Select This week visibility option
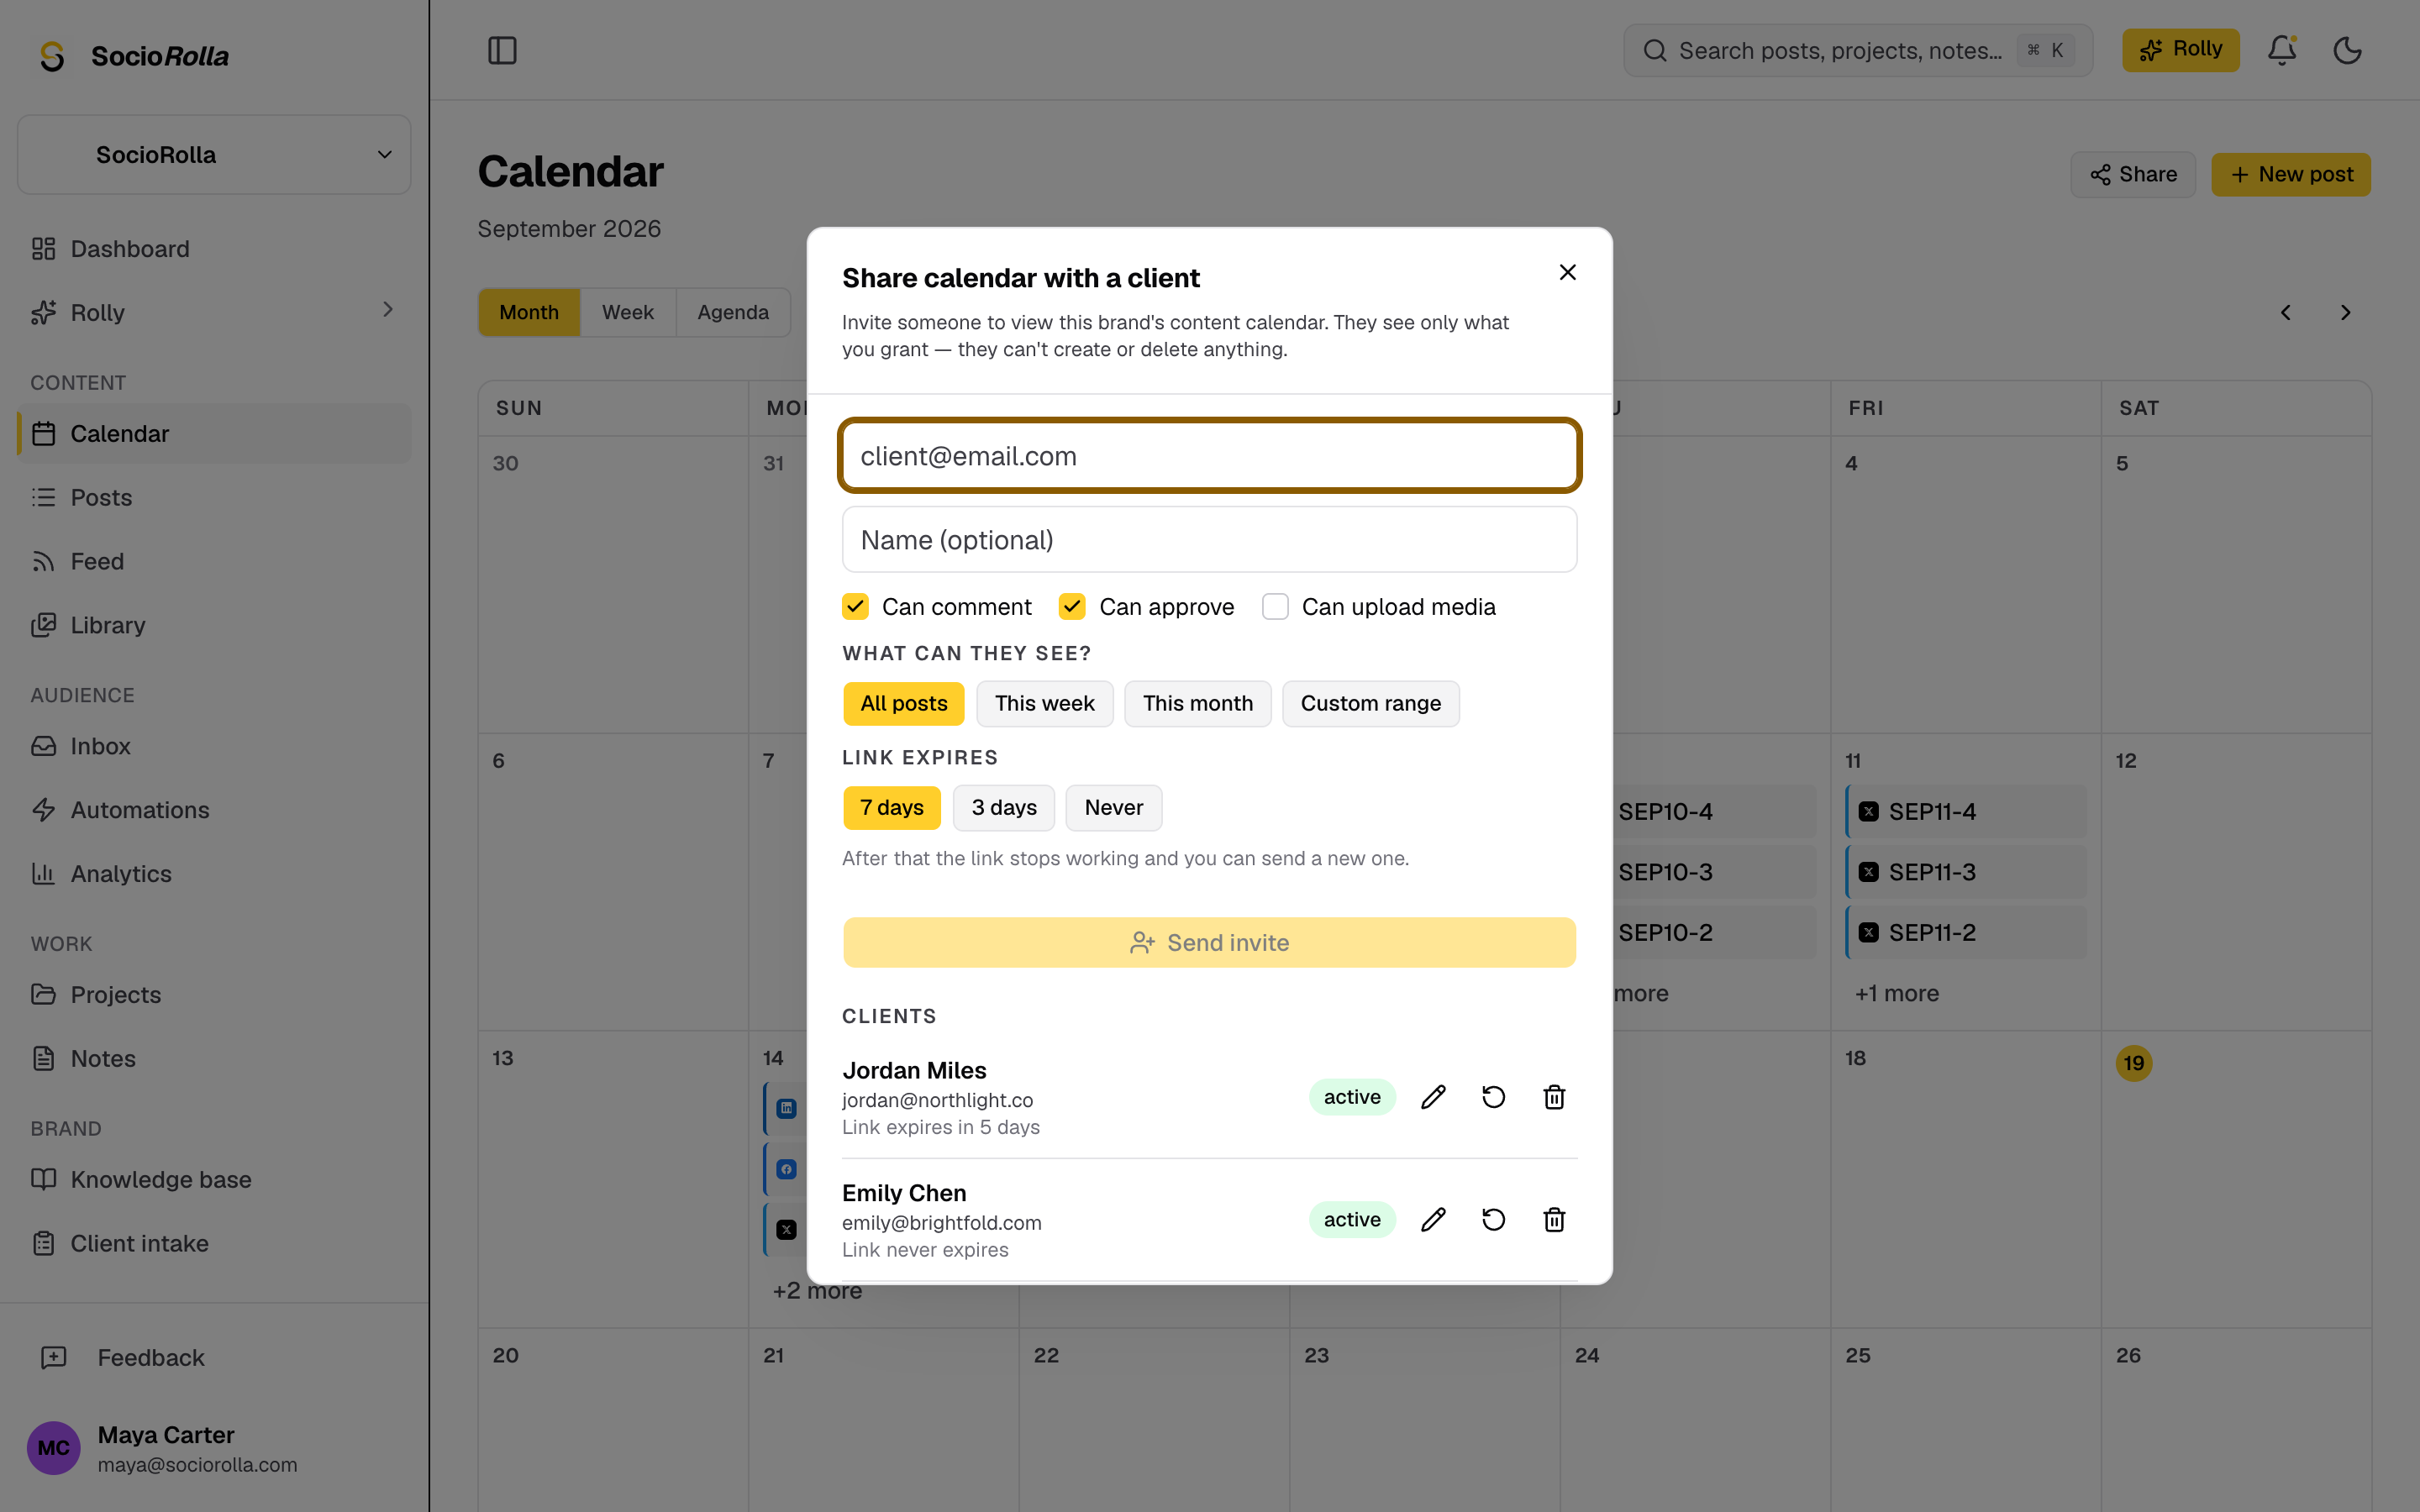The image size is (2420, 1512). (x=1044, y=704)
